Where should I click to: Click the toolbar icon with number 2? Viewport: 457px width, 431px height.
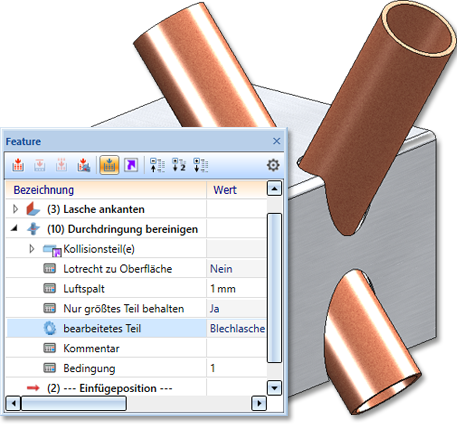(x=179, y=165)
